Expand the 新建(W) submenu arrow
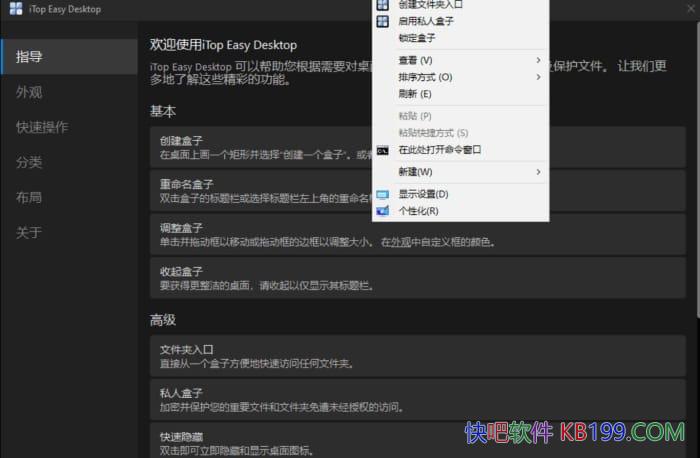 pos(538,172)
